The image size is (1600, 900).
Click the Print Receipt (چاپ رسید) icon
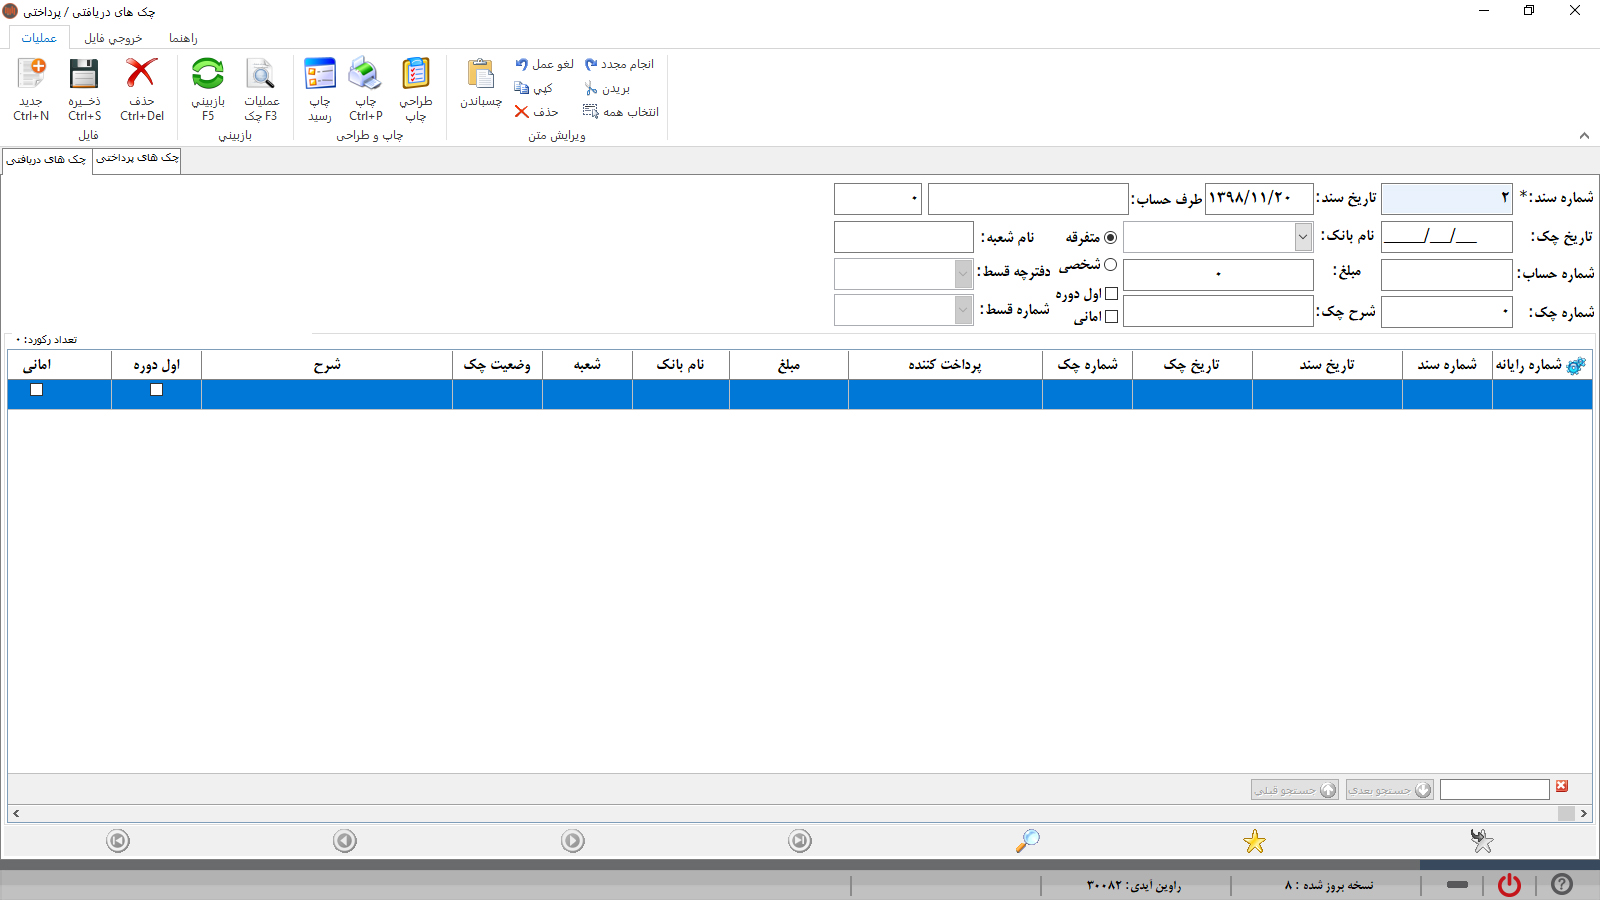[x=320, y=76]
